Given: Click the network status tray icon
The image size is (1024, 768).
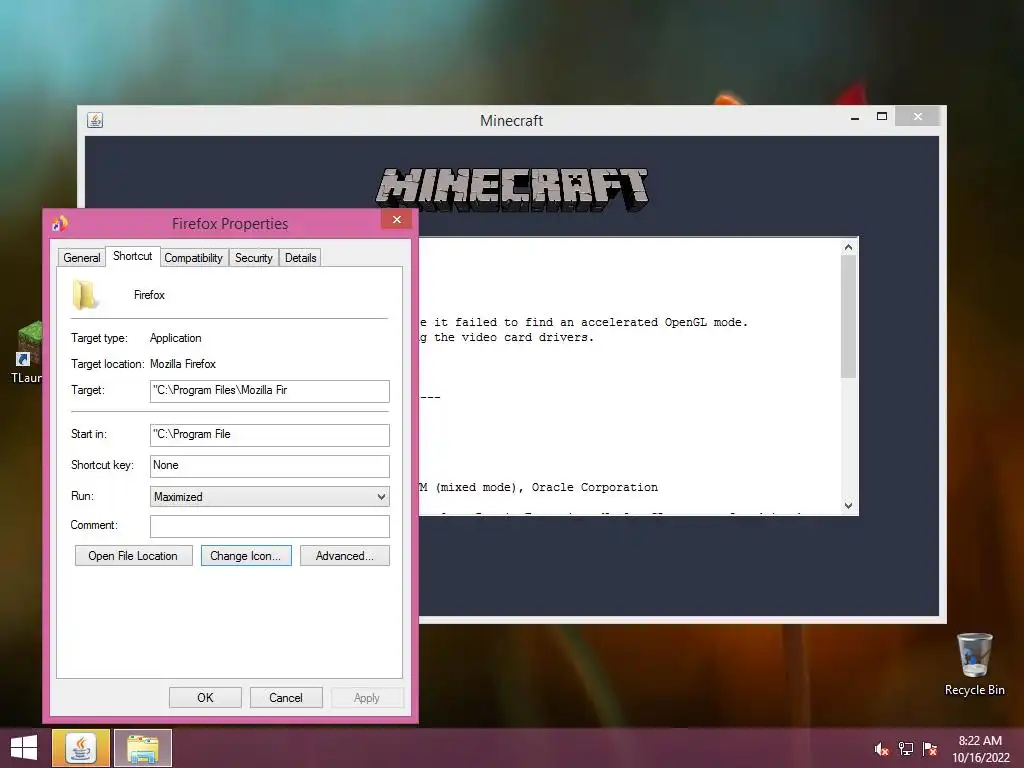Looking at the screenshot, I should coord(905,749).
